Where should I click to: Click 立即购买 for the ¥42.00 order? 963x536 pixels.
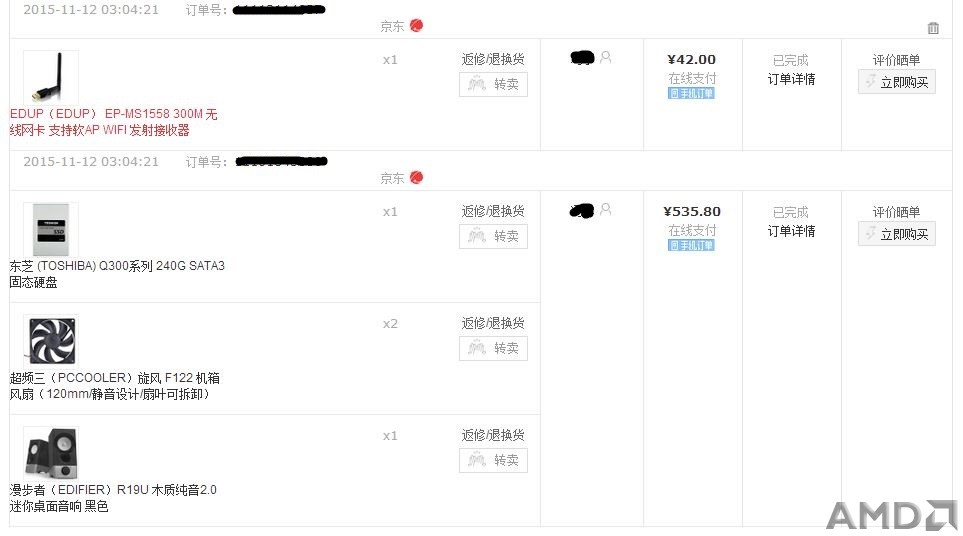pos(897,82)
